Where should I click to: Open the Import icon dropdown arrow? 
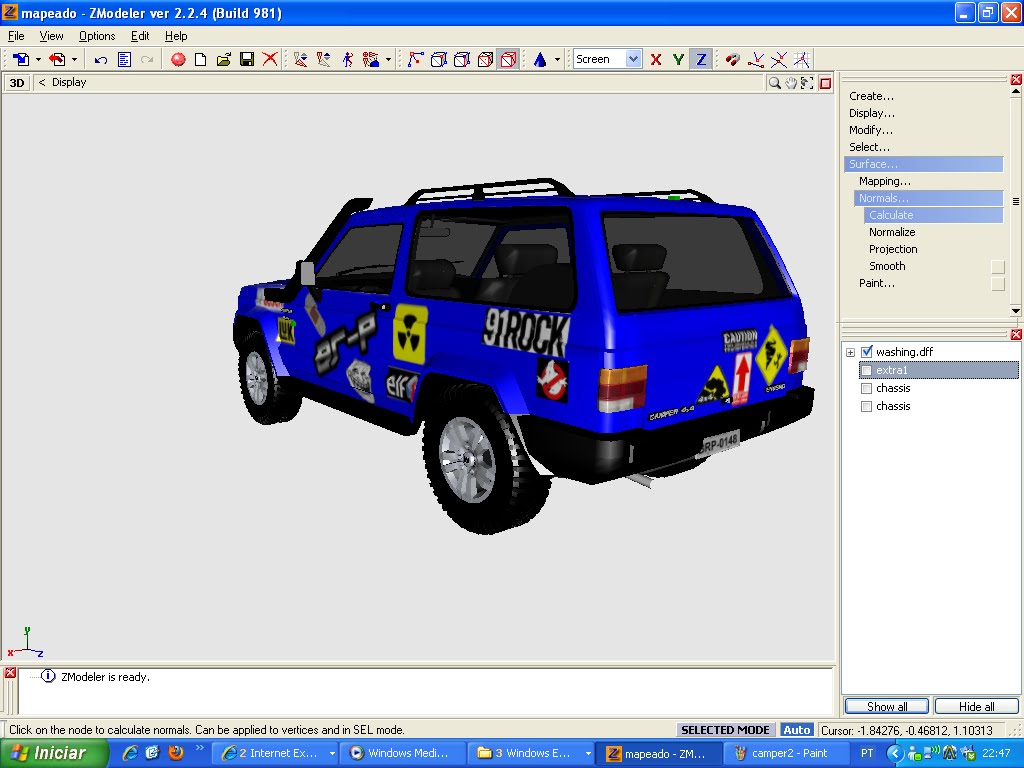point(39,59)
